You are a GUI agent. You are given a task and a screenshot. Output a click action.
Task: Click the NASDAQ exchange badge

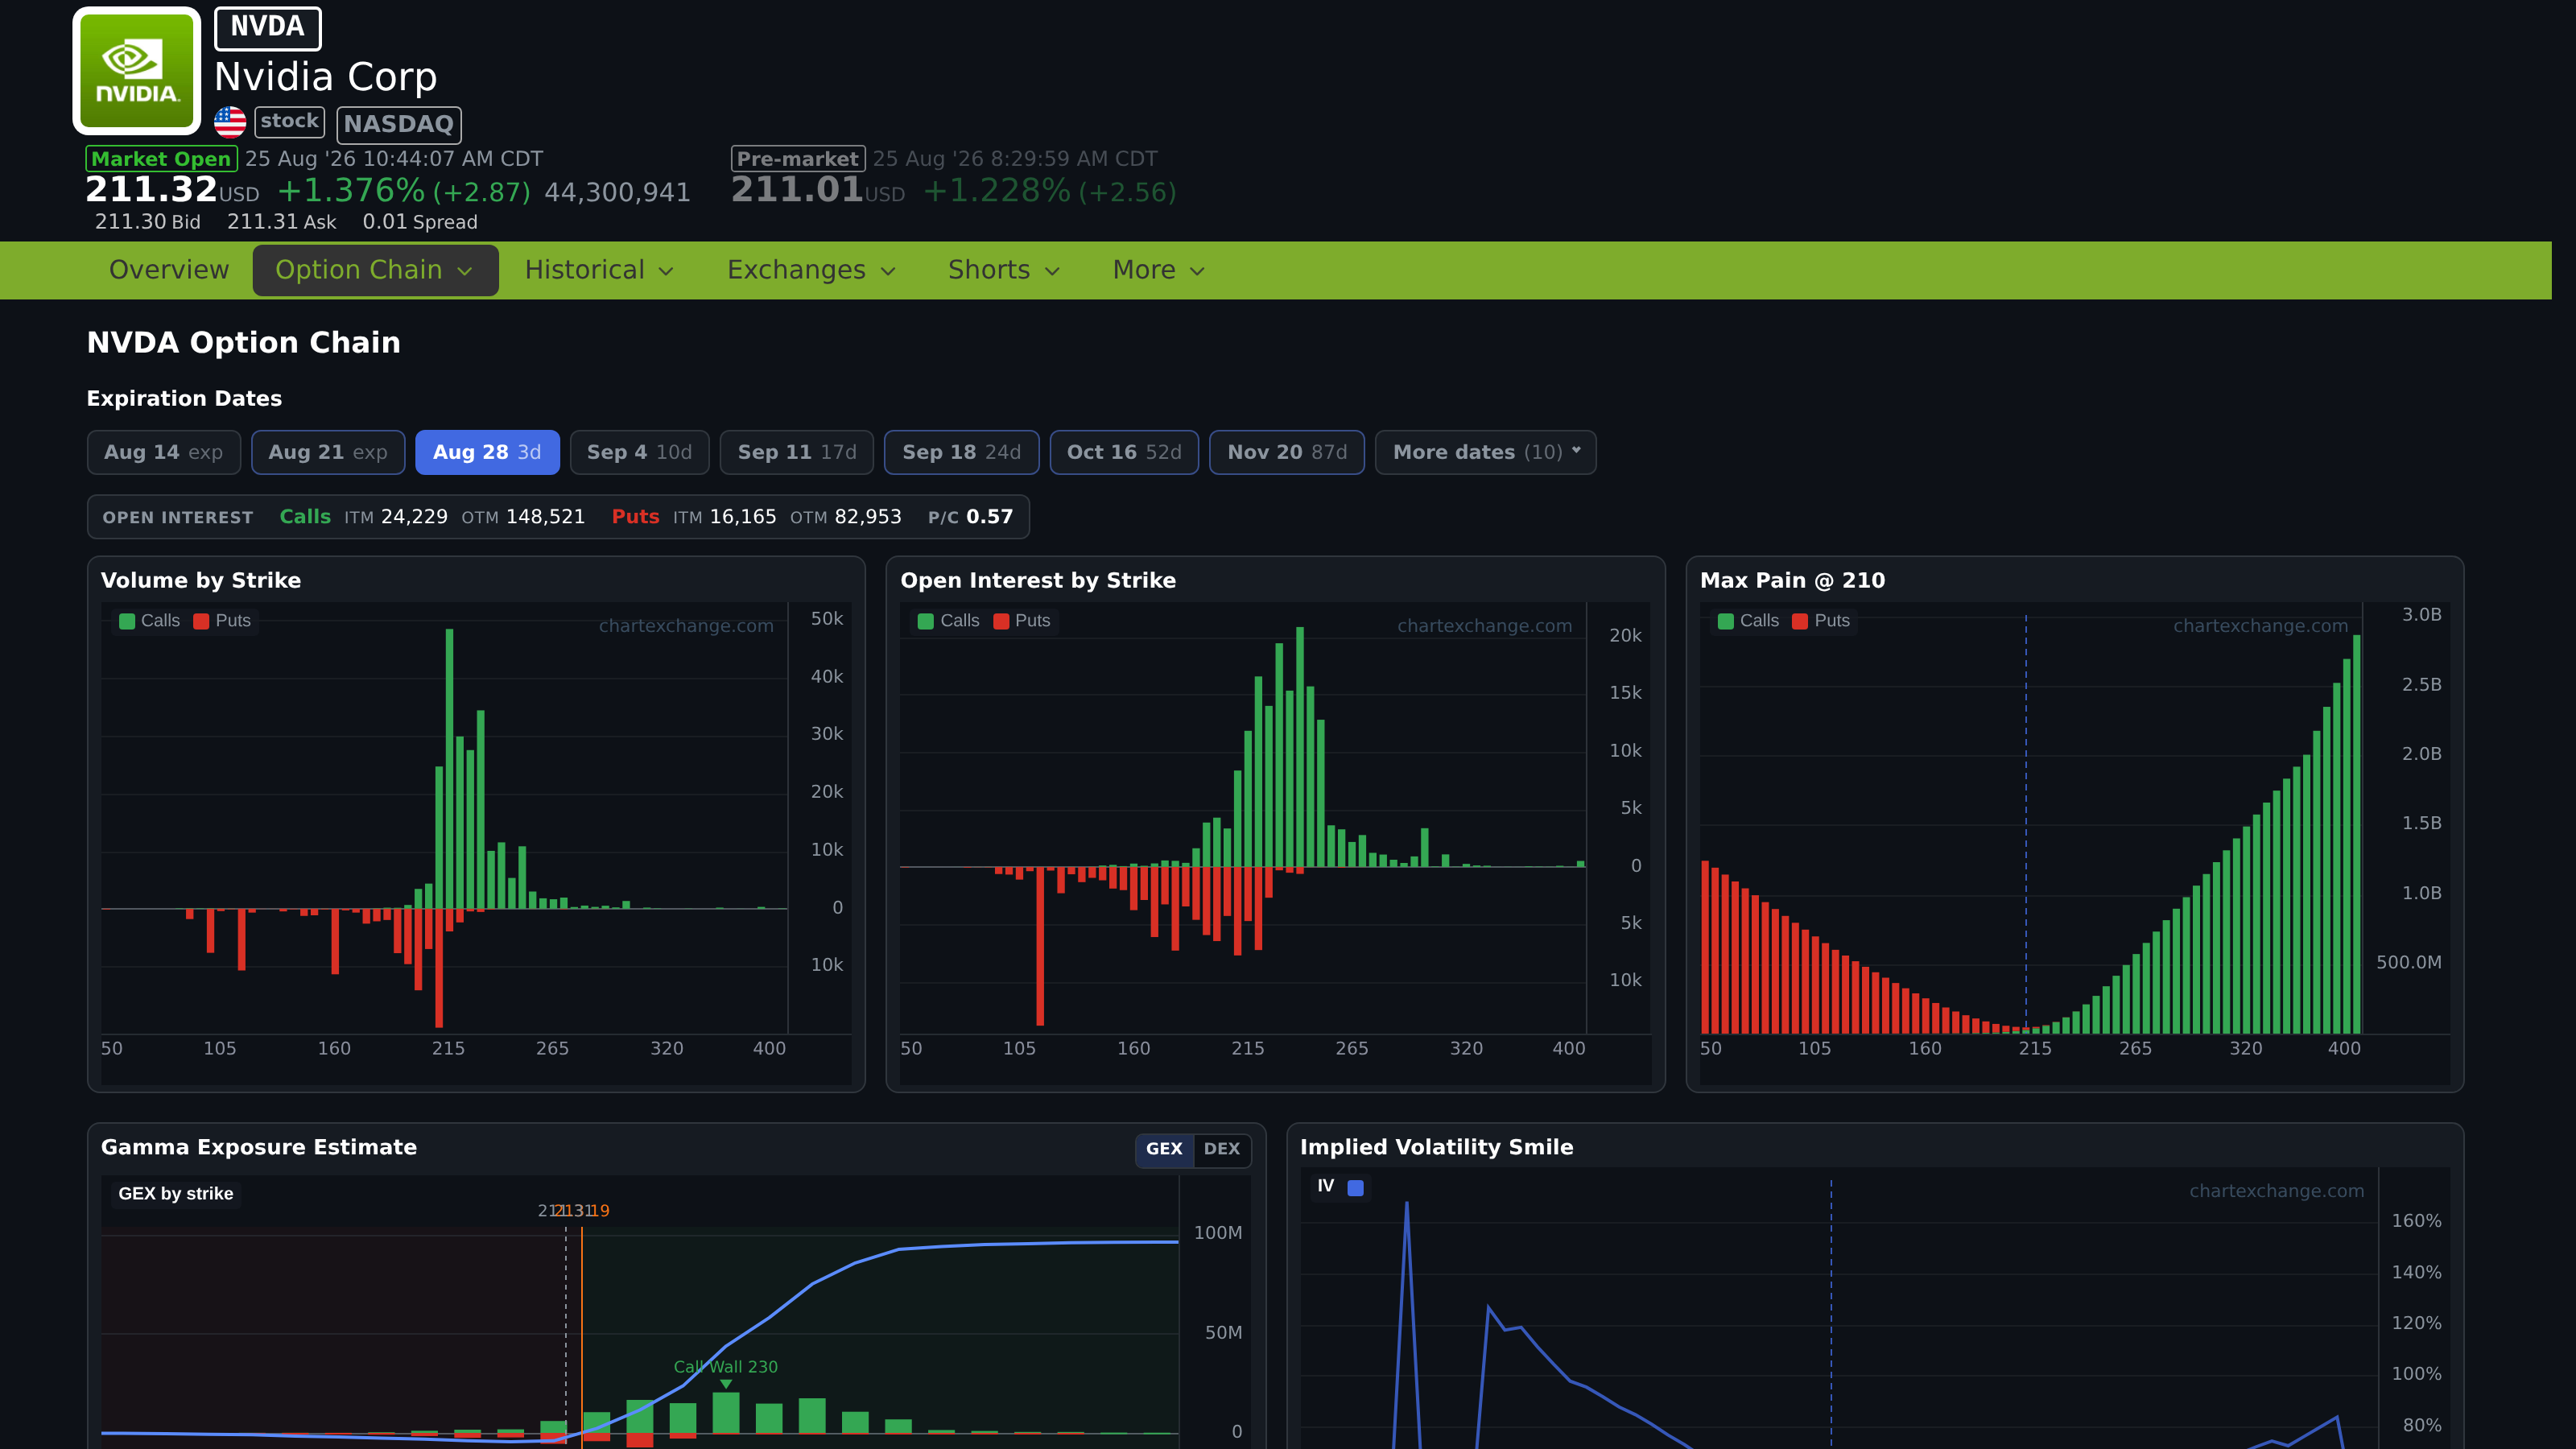[399, 124]
